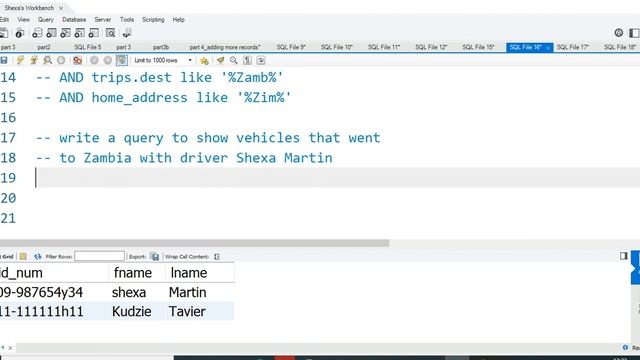Open the preferences gear icon

click(619, 33)
